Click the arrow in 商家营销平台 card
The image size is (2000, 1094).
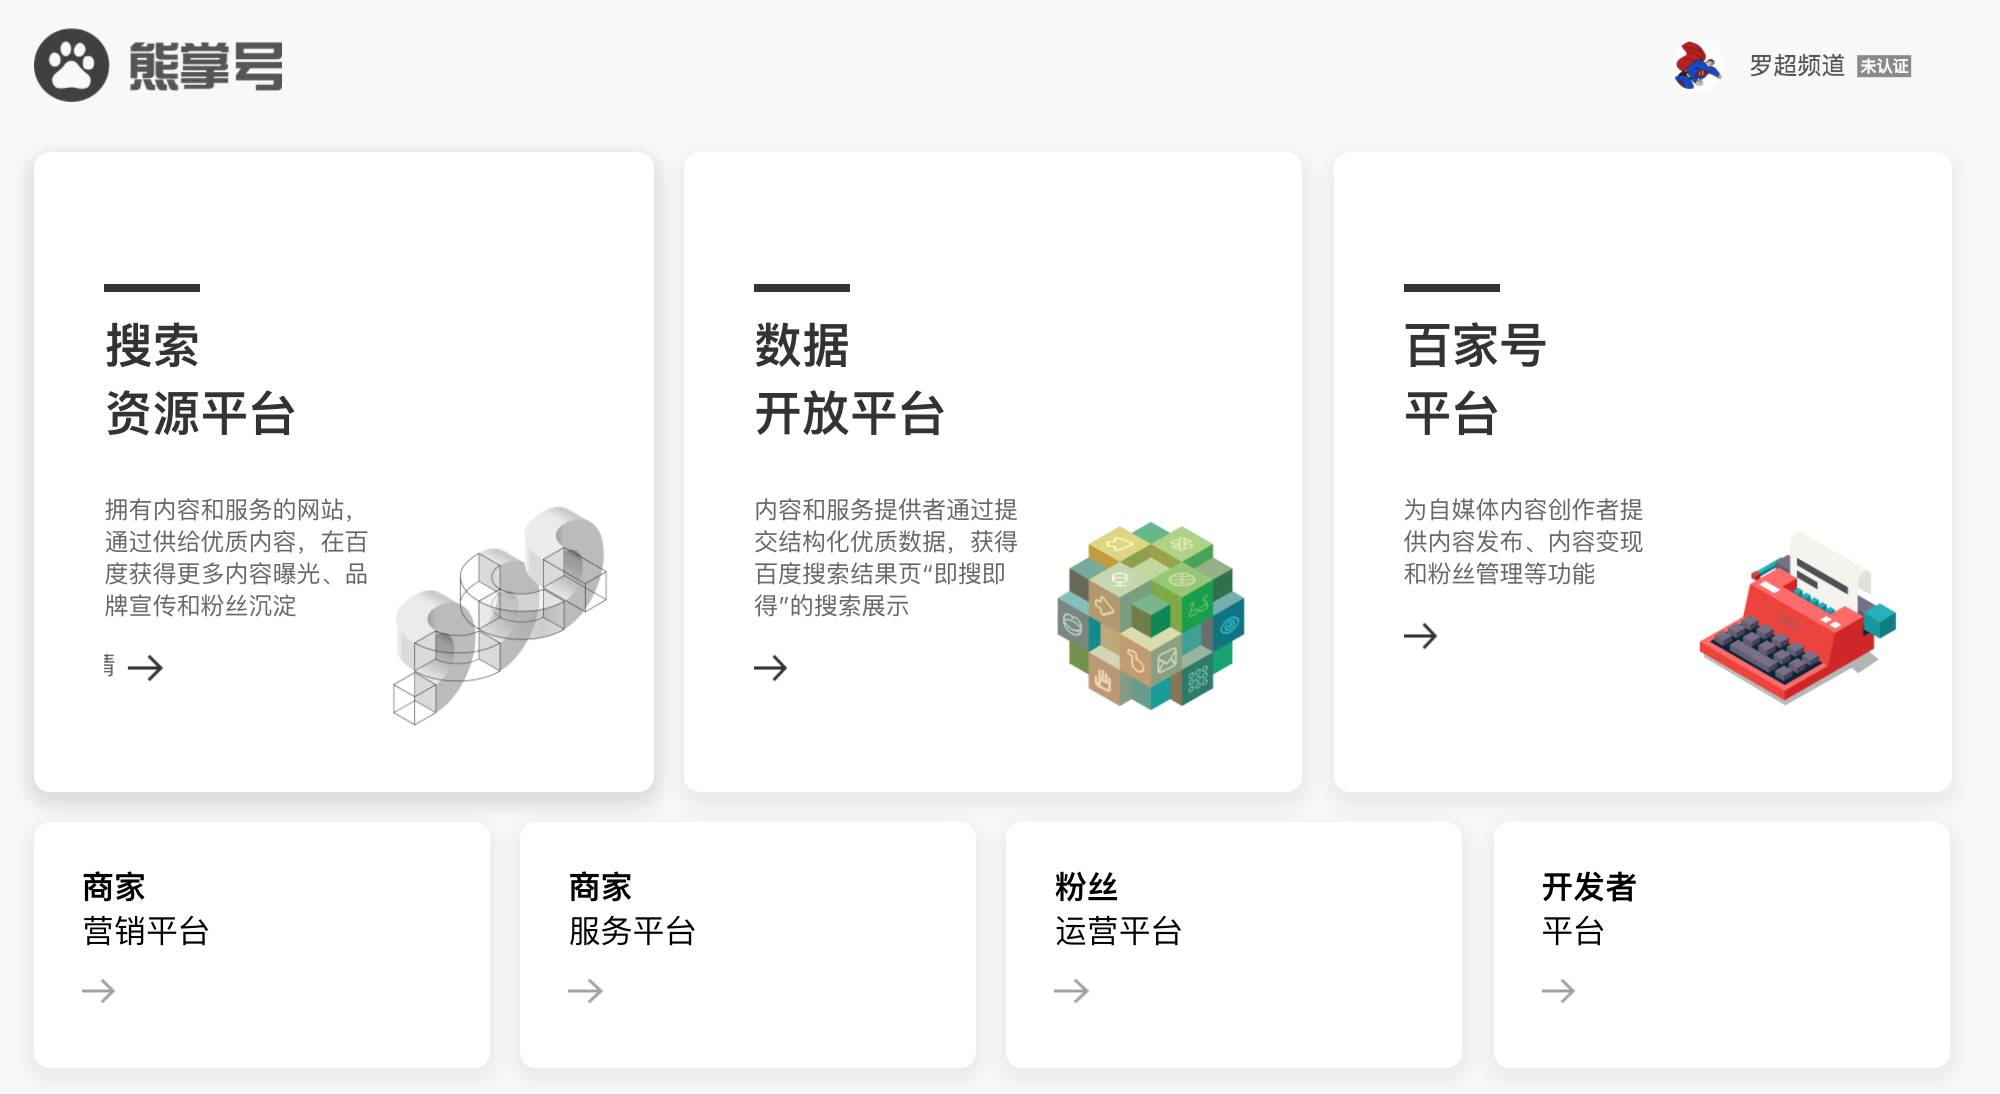98,991
